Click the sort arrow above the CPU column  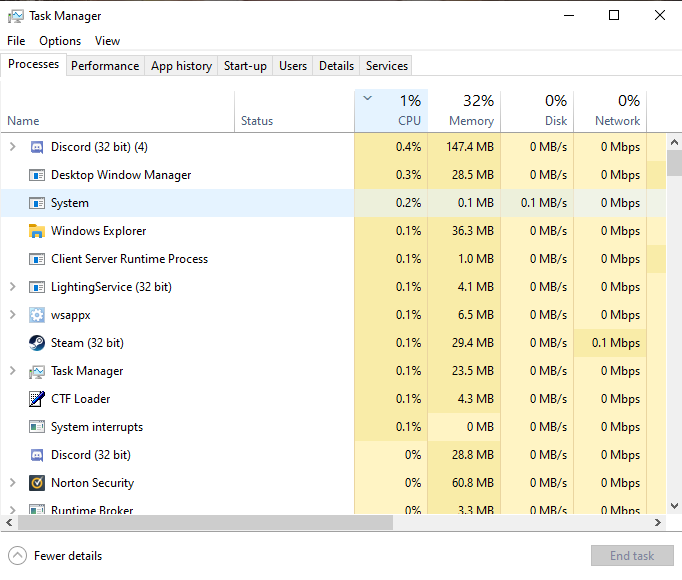click(x=368, y=98)
